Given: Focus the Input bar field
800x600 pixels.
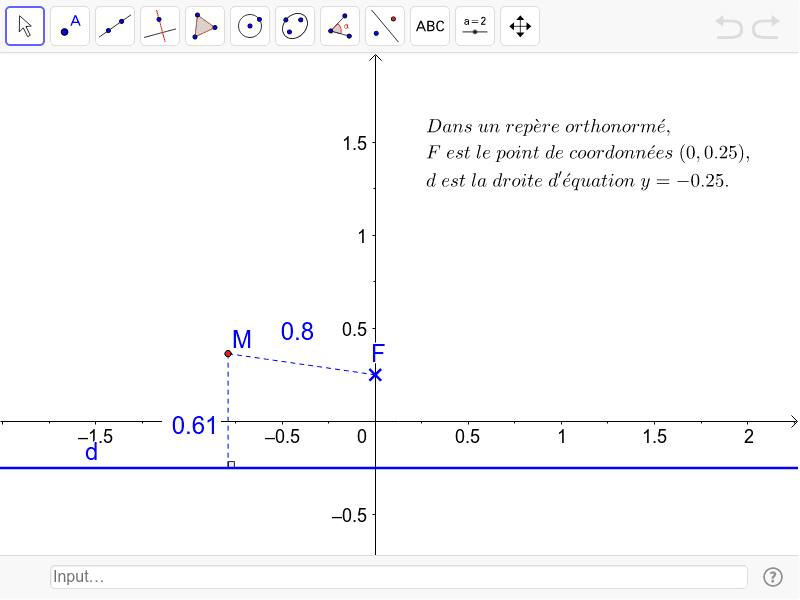Looking at the screenshot, I should pyautogui.click(x=399, y=577).
